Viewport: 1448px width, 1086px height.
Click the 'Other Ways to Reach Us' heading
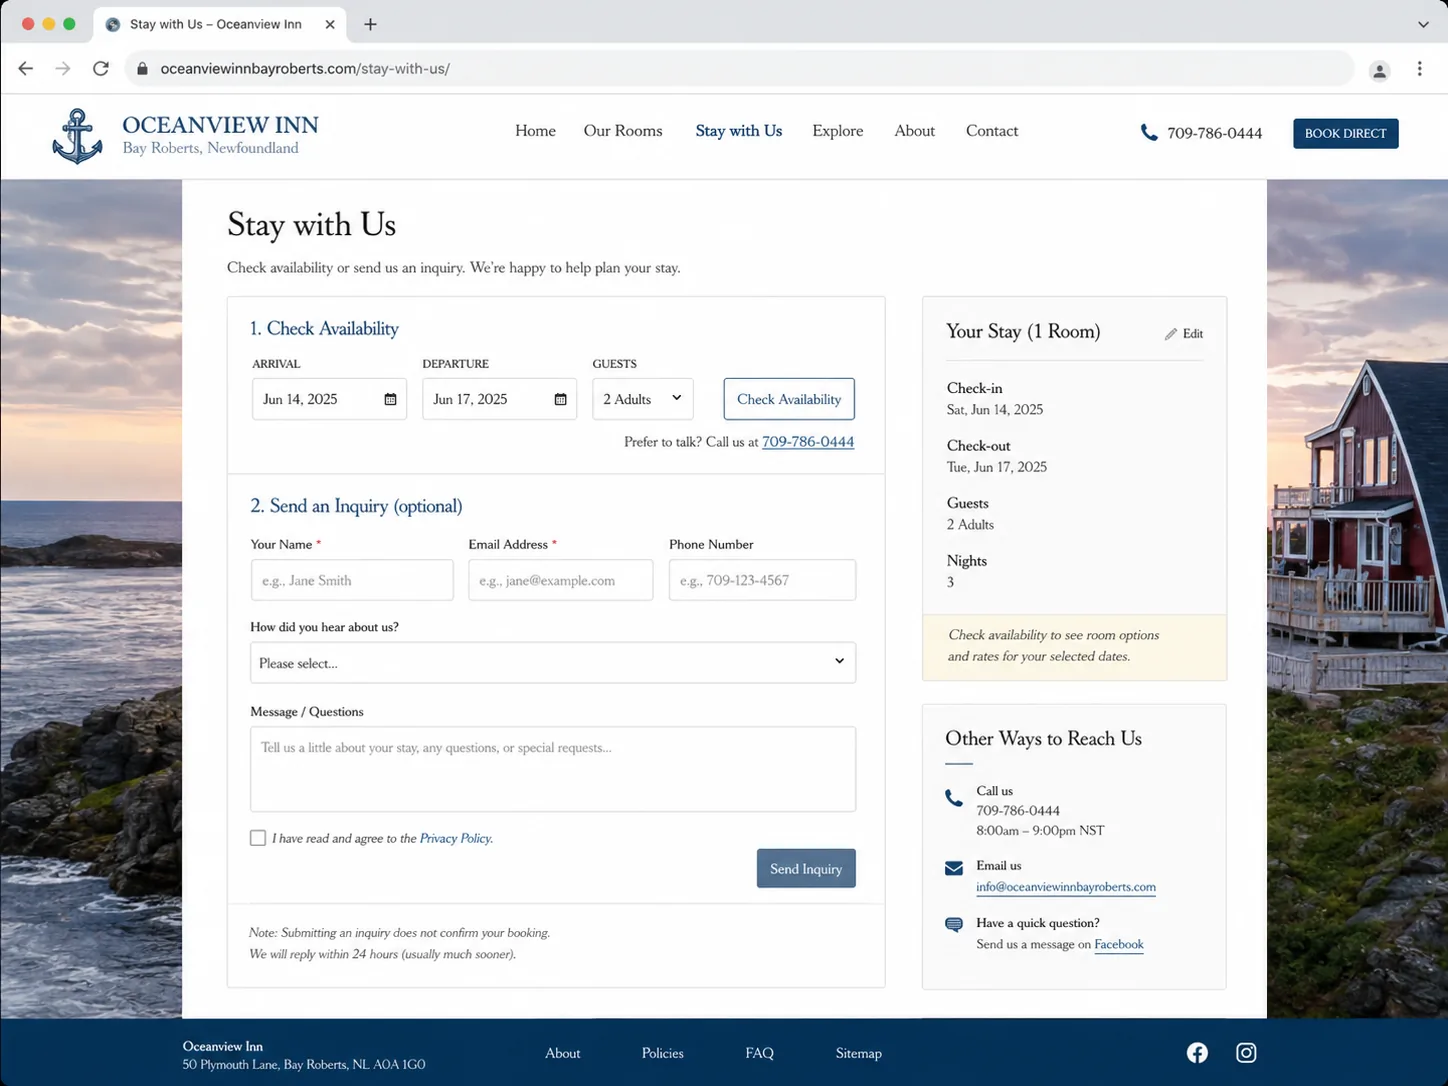pos(1043,739)
